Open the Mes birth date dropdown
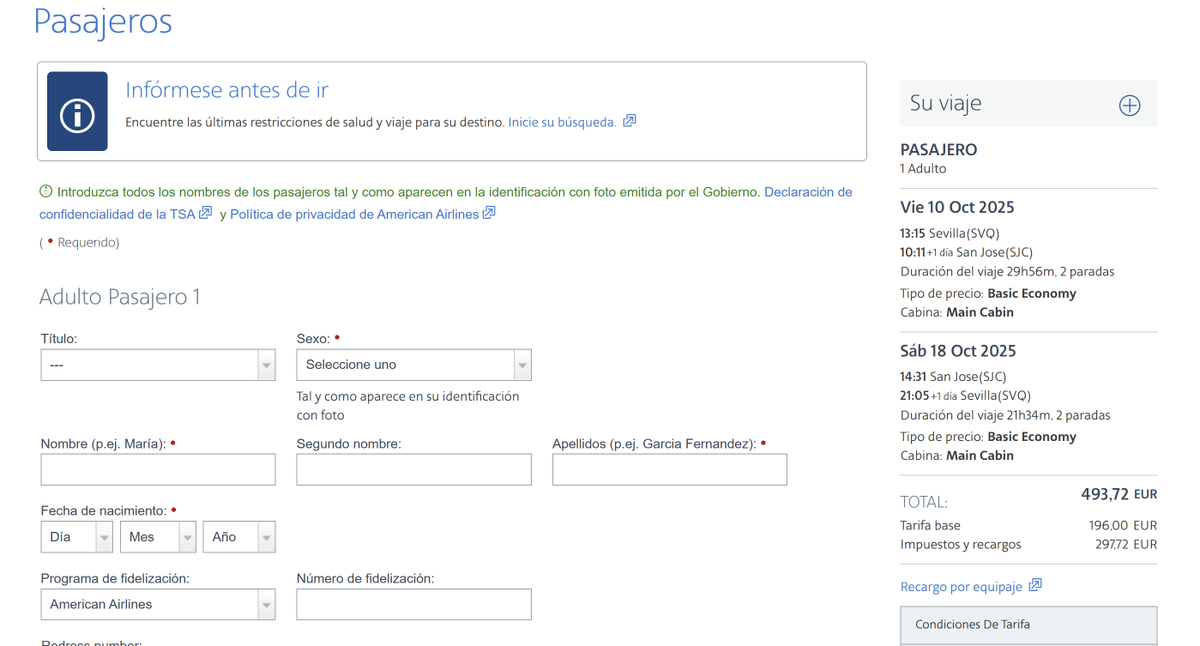The width and height of the screenshot is (1200, 646). point(157,537)
